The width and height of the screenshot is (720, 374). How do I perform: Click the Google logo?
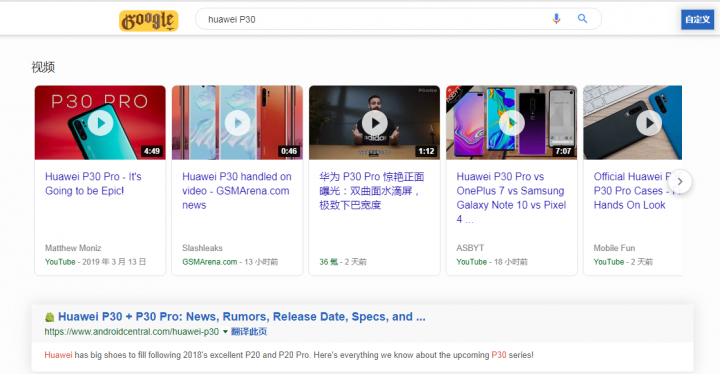click(149, 20)
